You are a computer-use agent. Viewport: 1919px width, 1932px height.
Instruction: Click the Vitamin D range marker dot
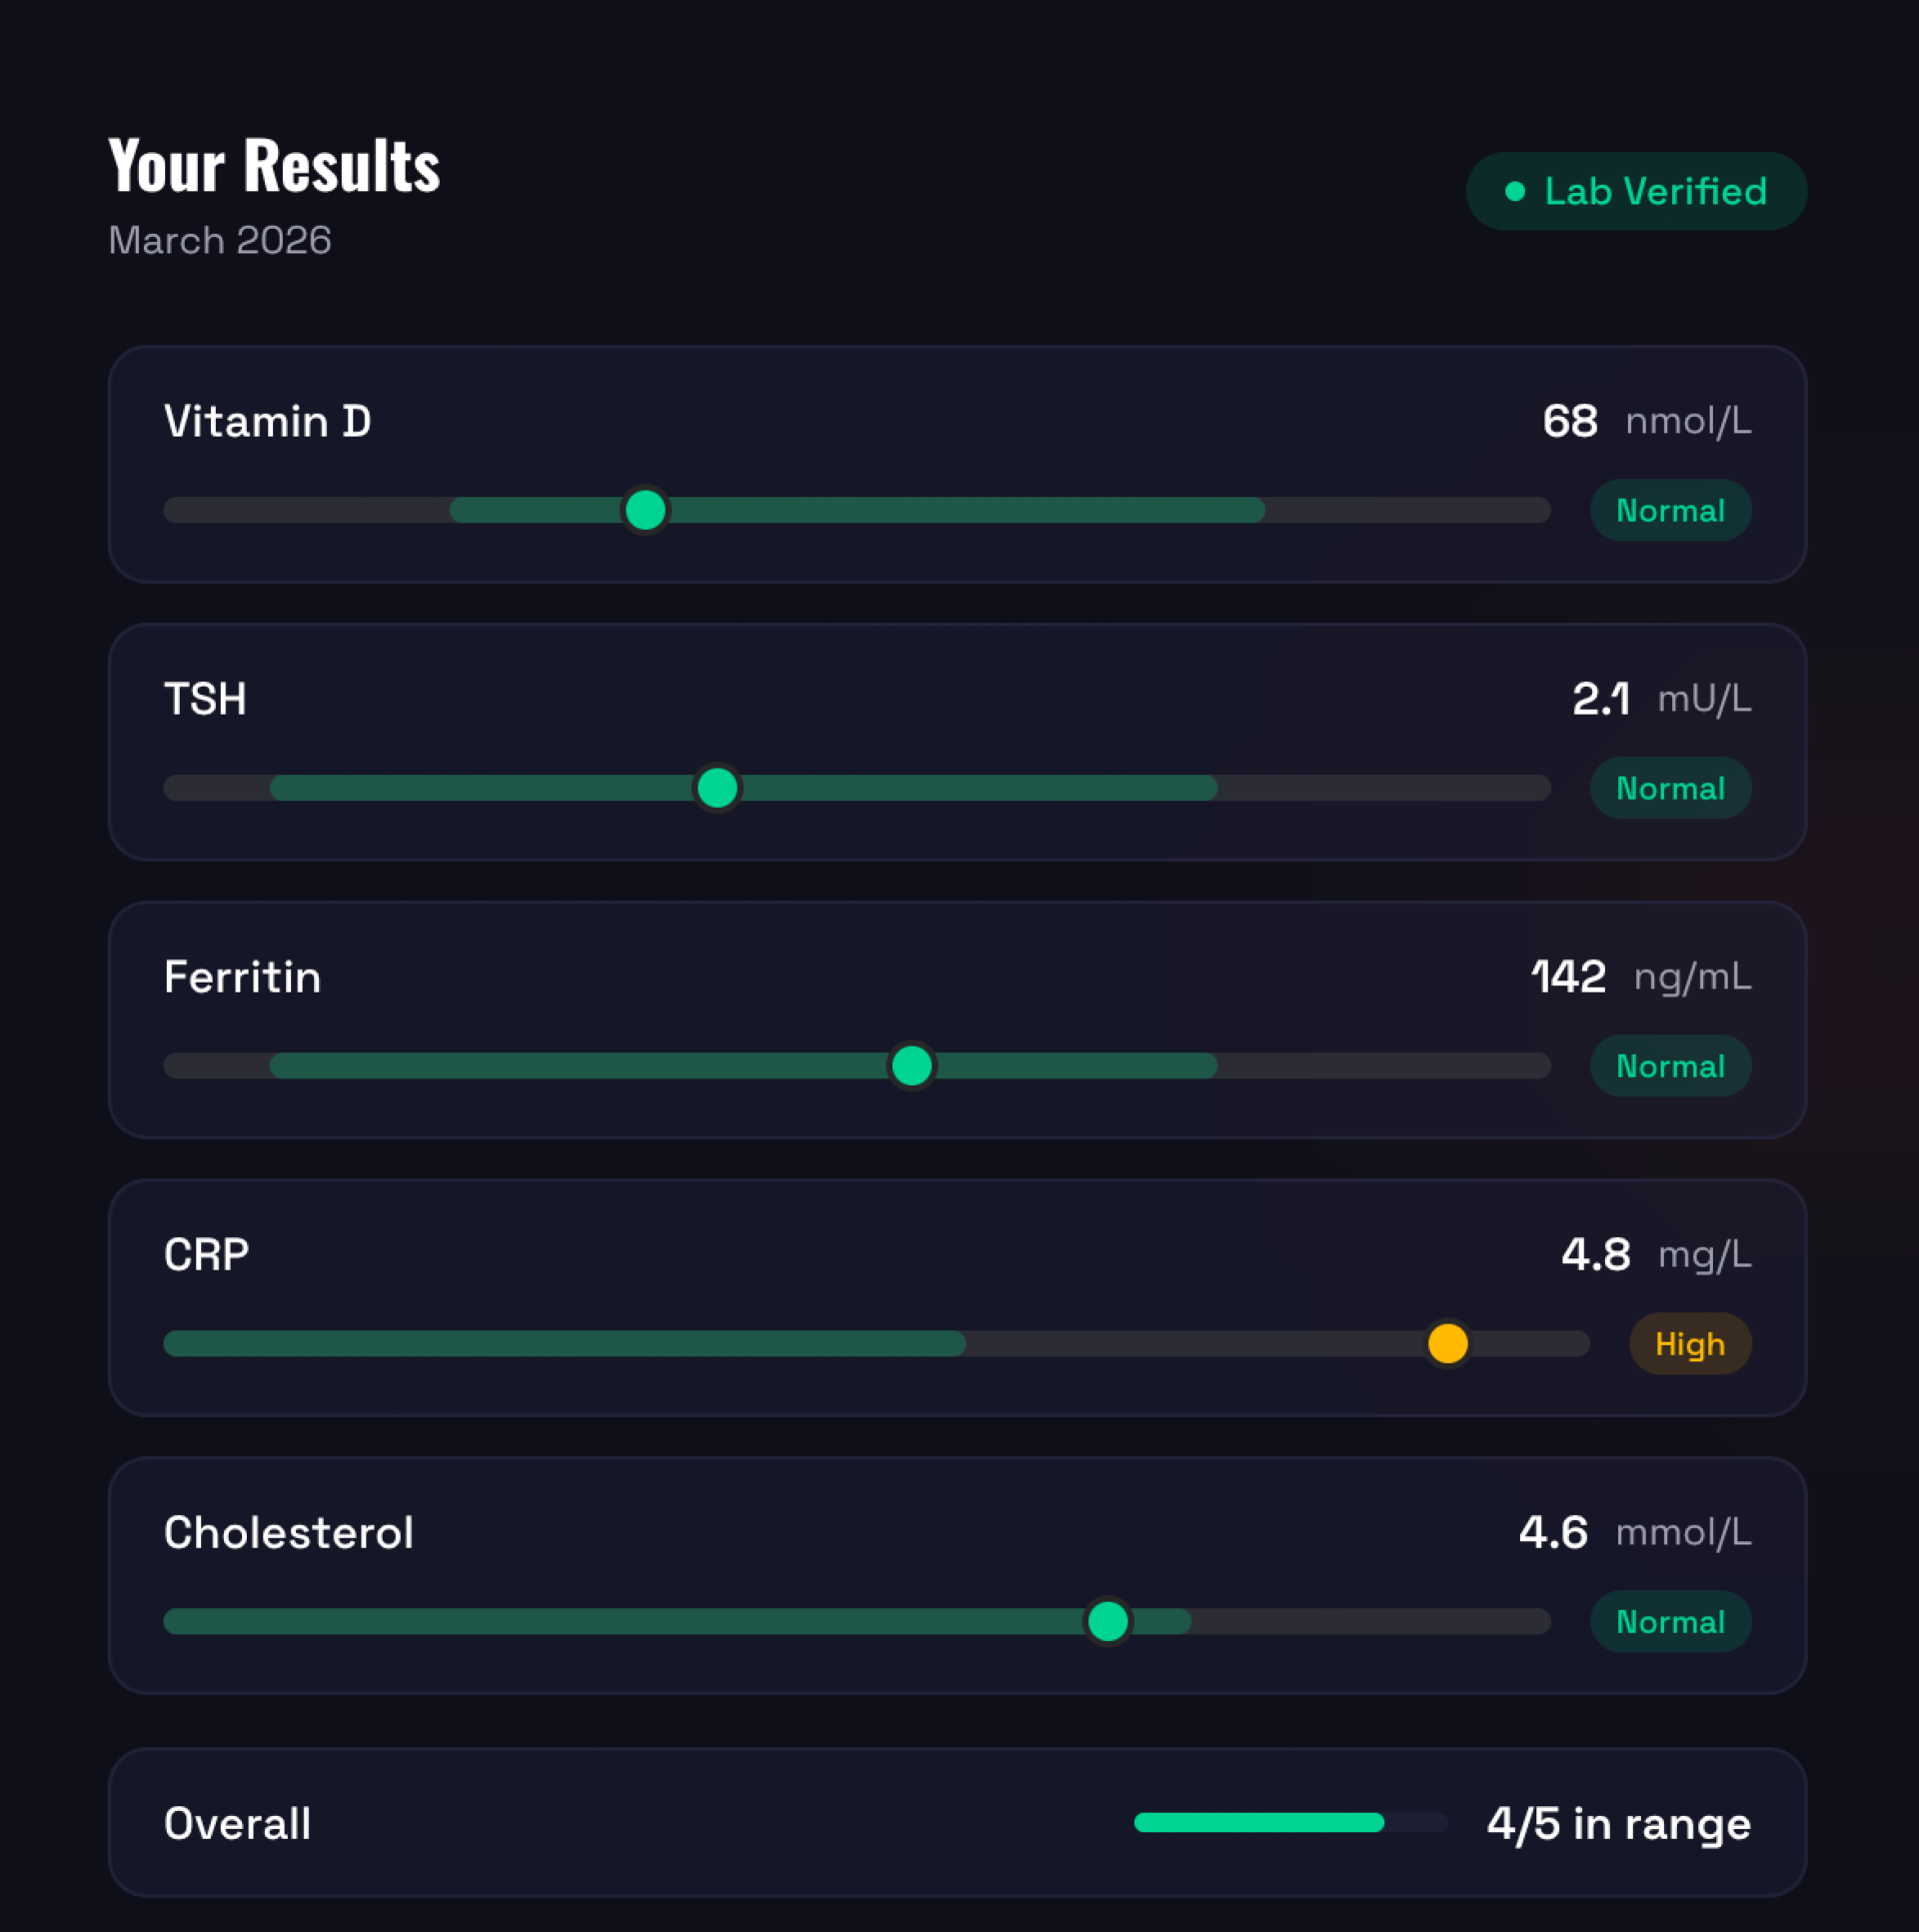(645, 510)
